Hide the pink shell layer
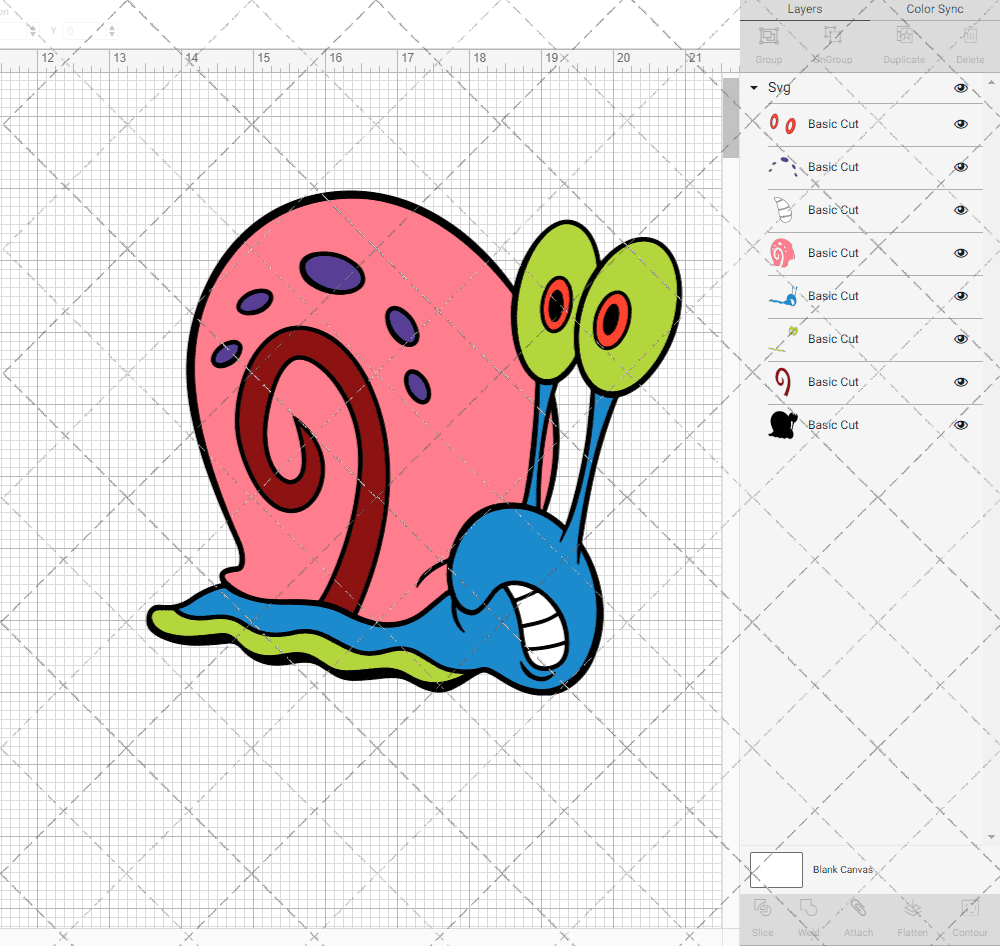Image resolution: width=1000 pixels, height=946 pixels. click(x=960, y=253)
